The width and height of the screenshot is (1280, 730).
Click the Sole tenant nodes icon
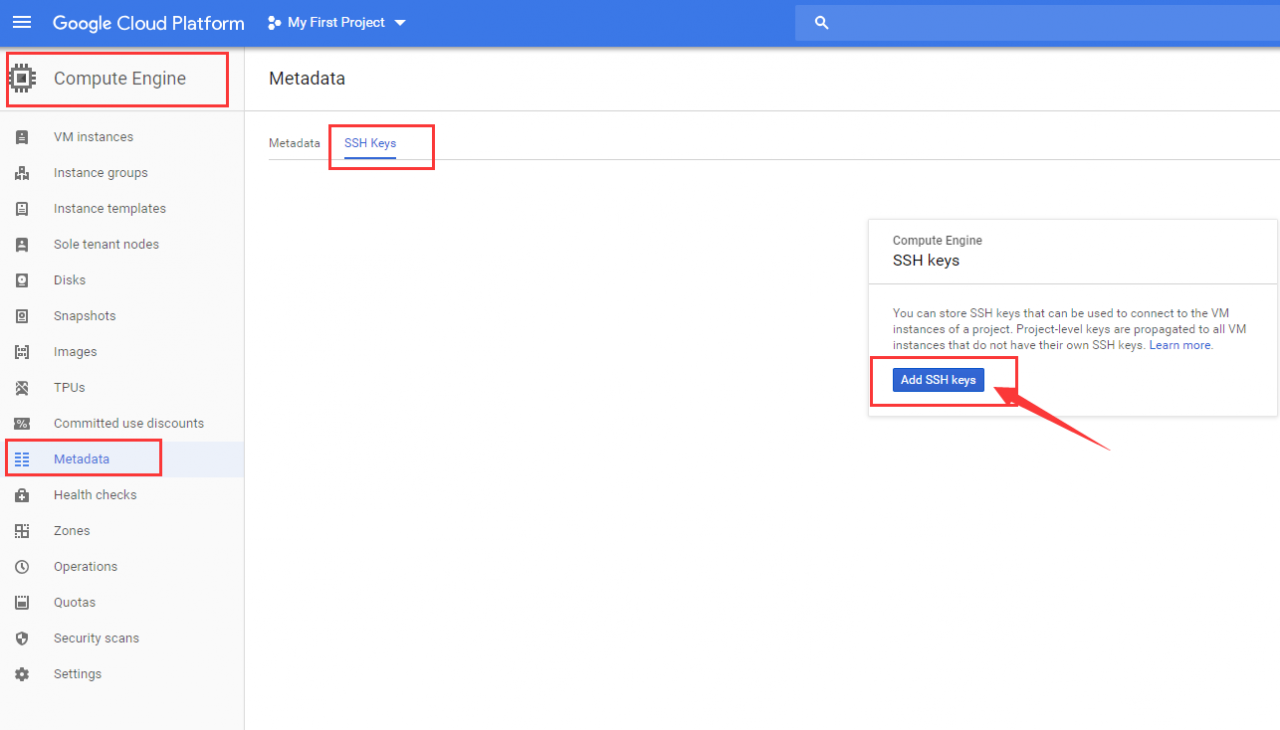tap(22, 244)
